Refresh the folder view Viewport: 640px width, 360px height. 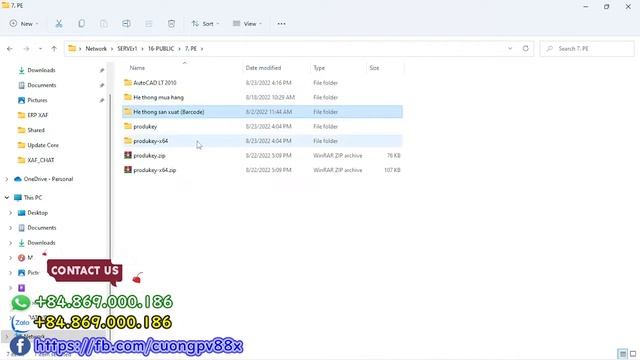click(526, 49)
